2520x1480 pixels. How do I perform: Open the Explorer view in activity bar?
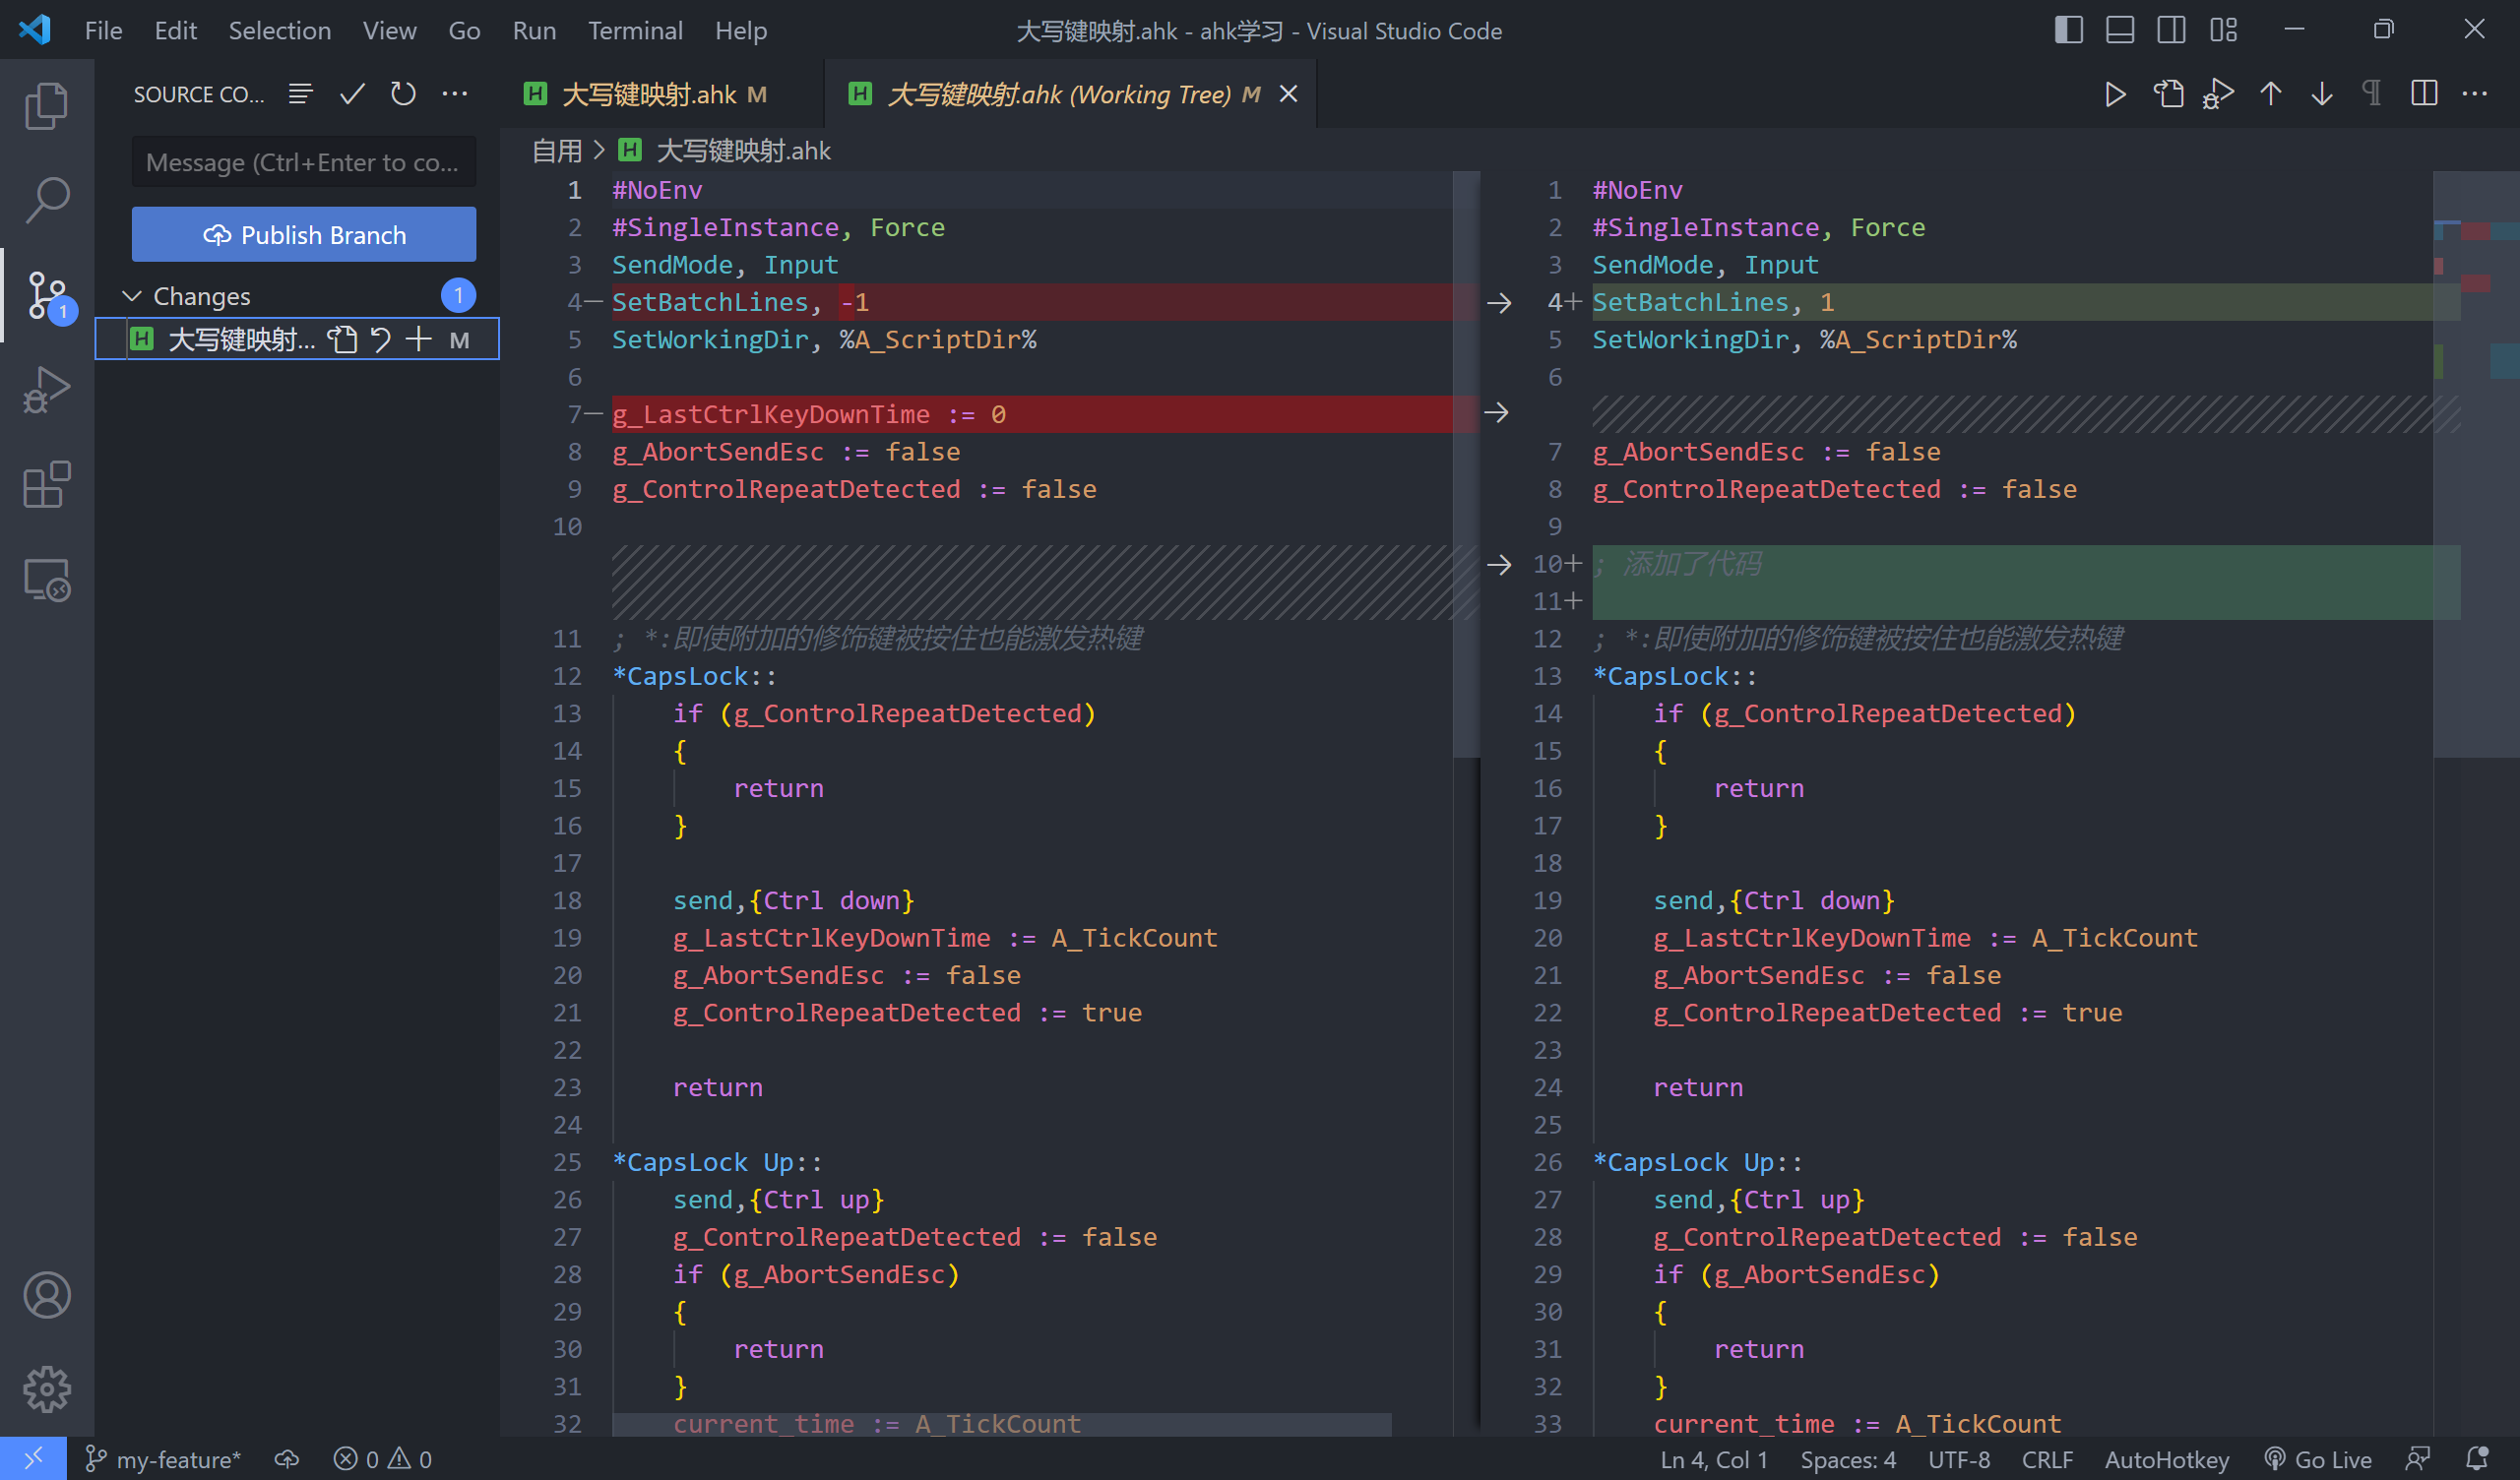coord(46,105)
